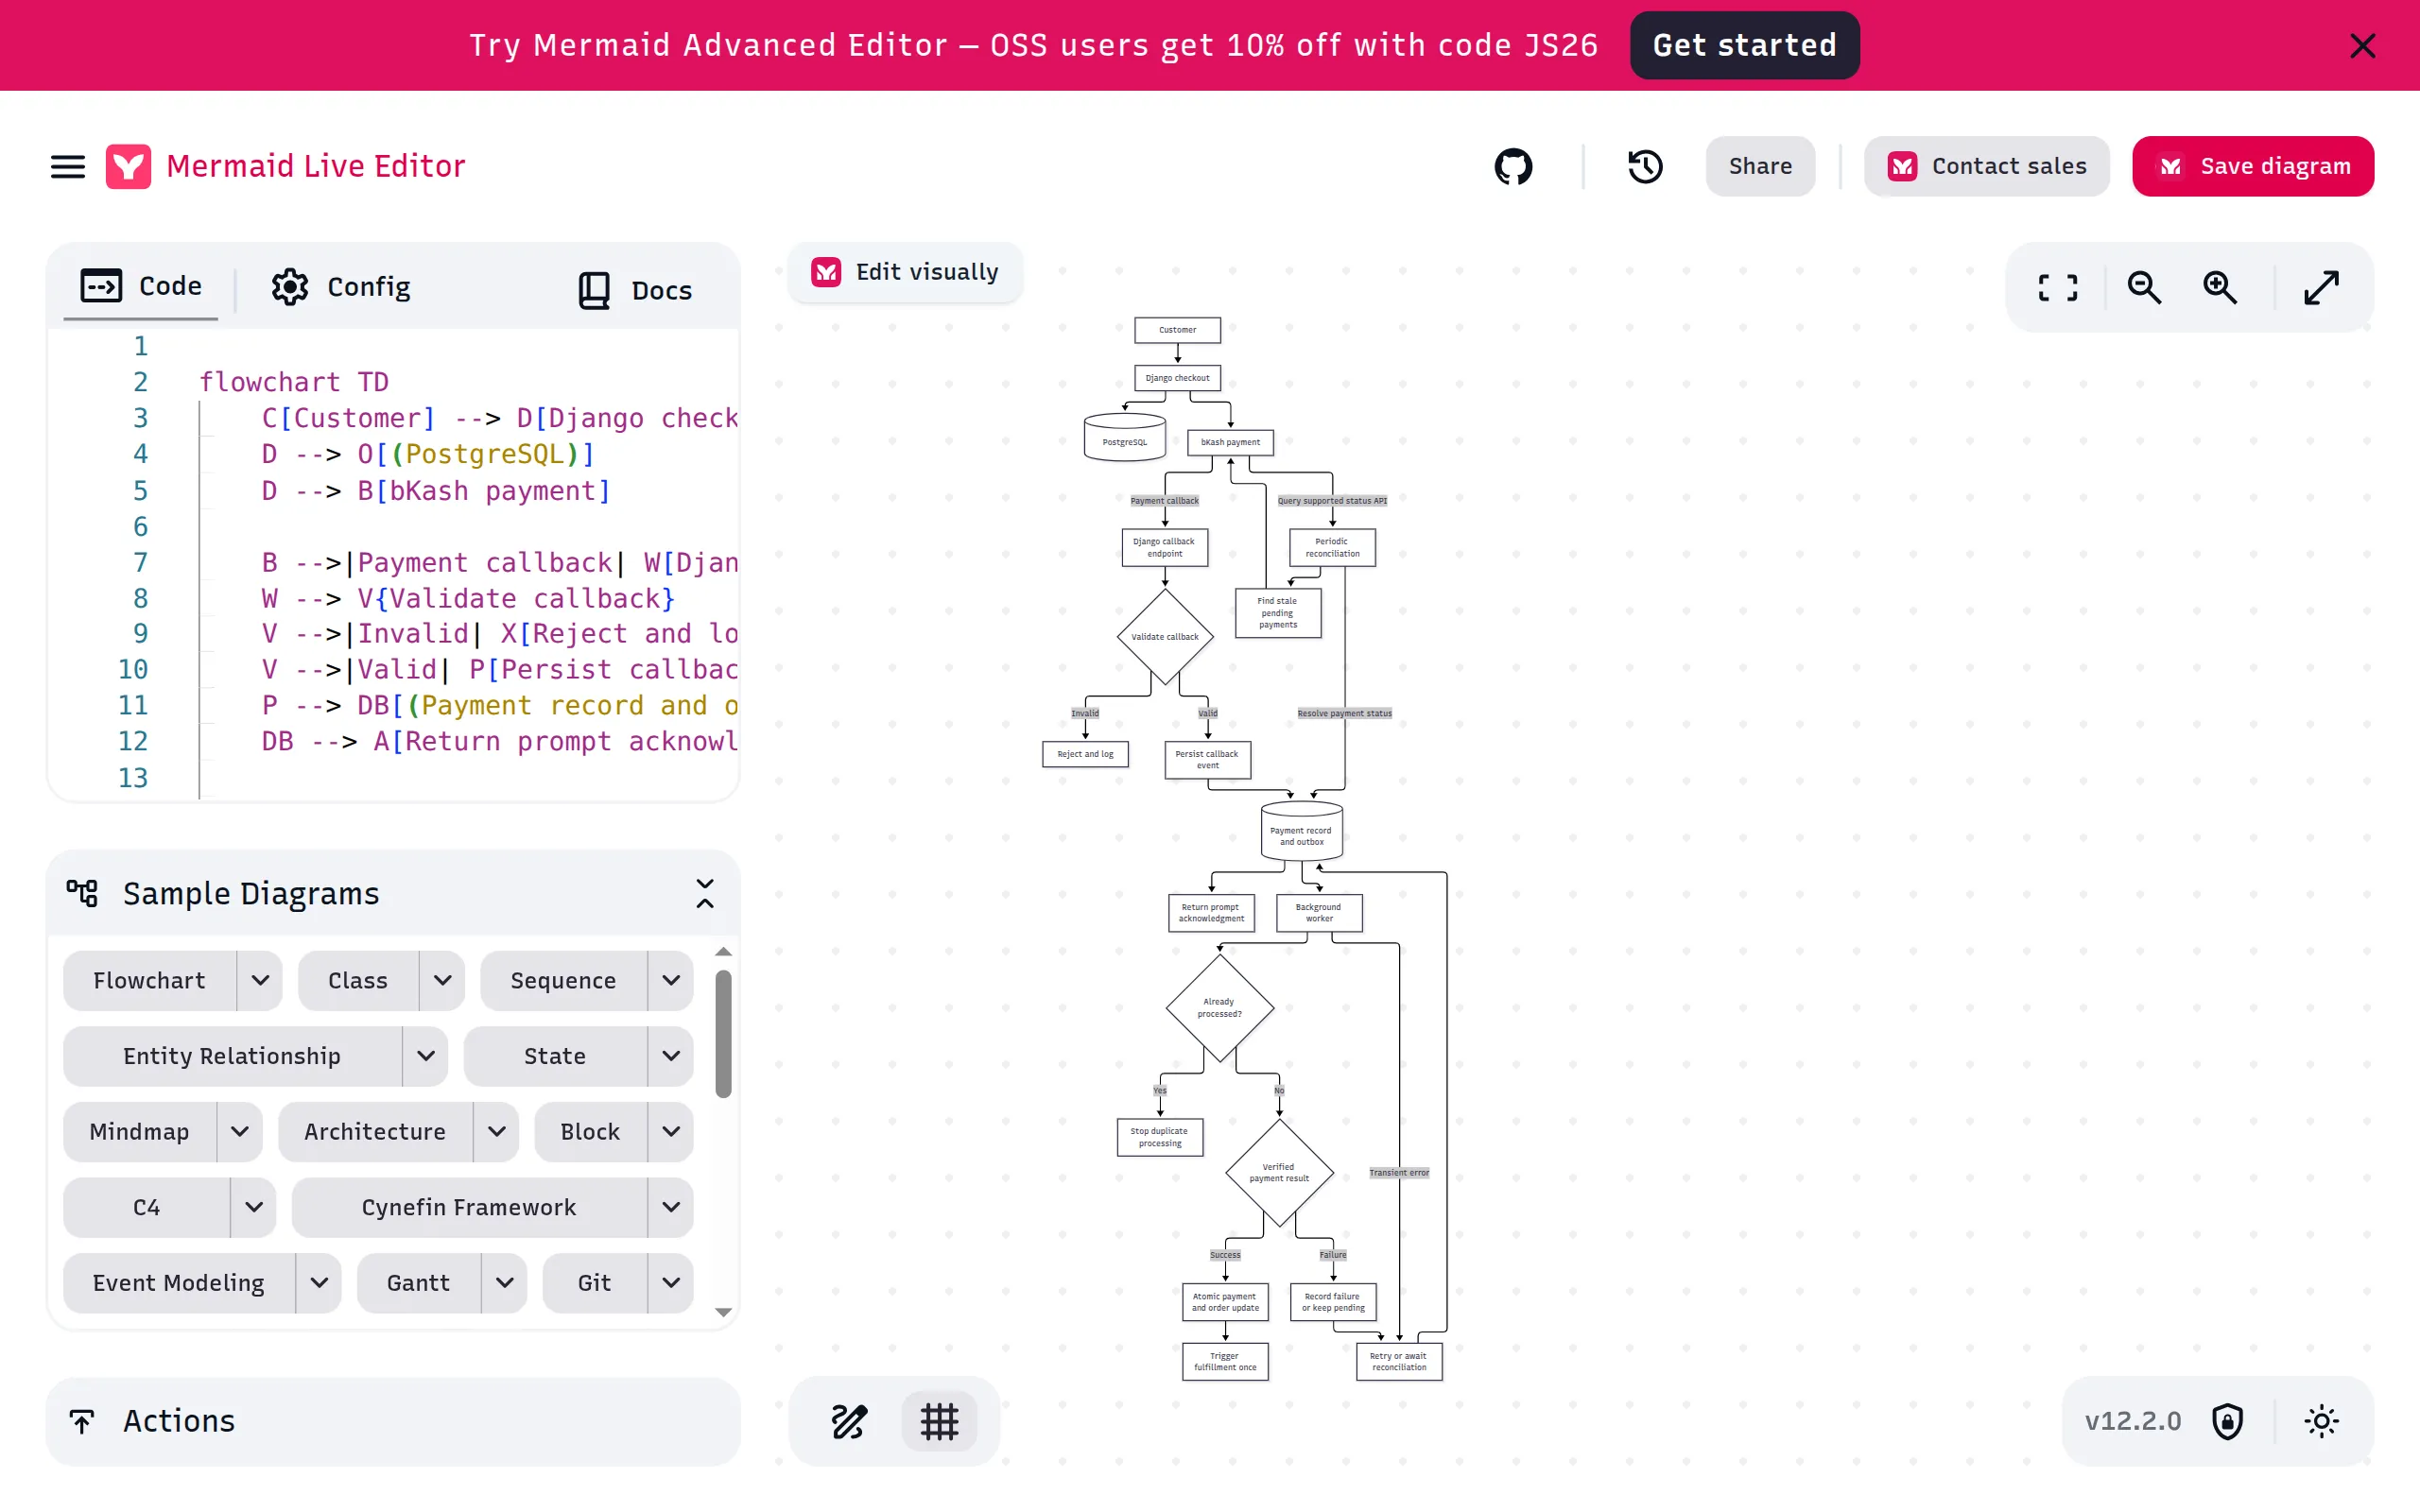
Task: Click the Sample Diagrams tree icon
Action: pos(82,893)
